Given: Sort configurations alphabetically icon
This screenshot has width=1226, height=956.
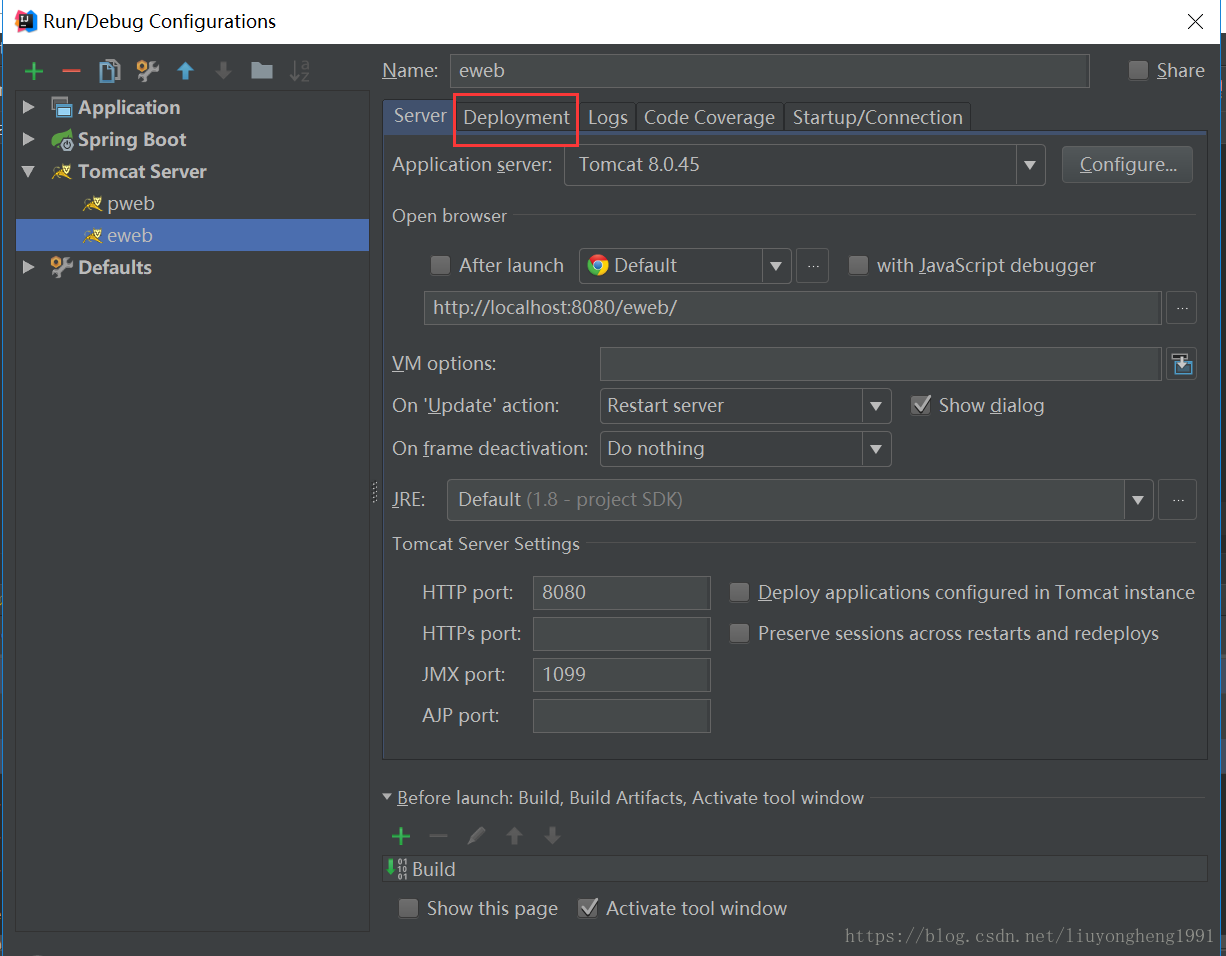Looking at the screenshot, I should [x=299, y=71].
